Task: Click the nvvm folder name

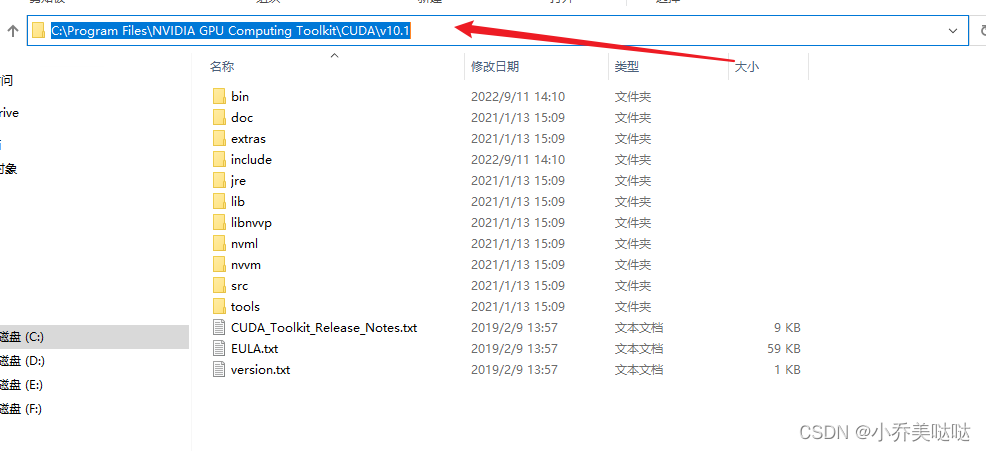Action: pyautogui.click(x=246, y=265)
